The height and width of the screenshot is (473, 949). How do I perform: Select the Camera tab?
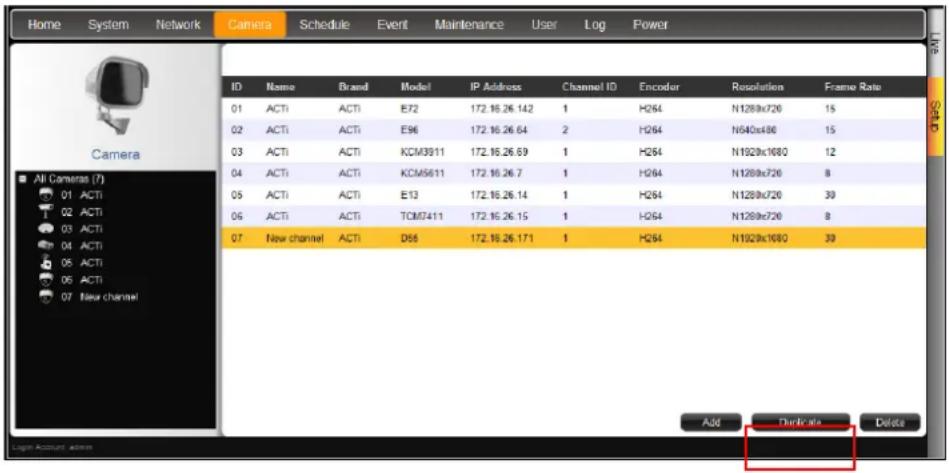250,25
